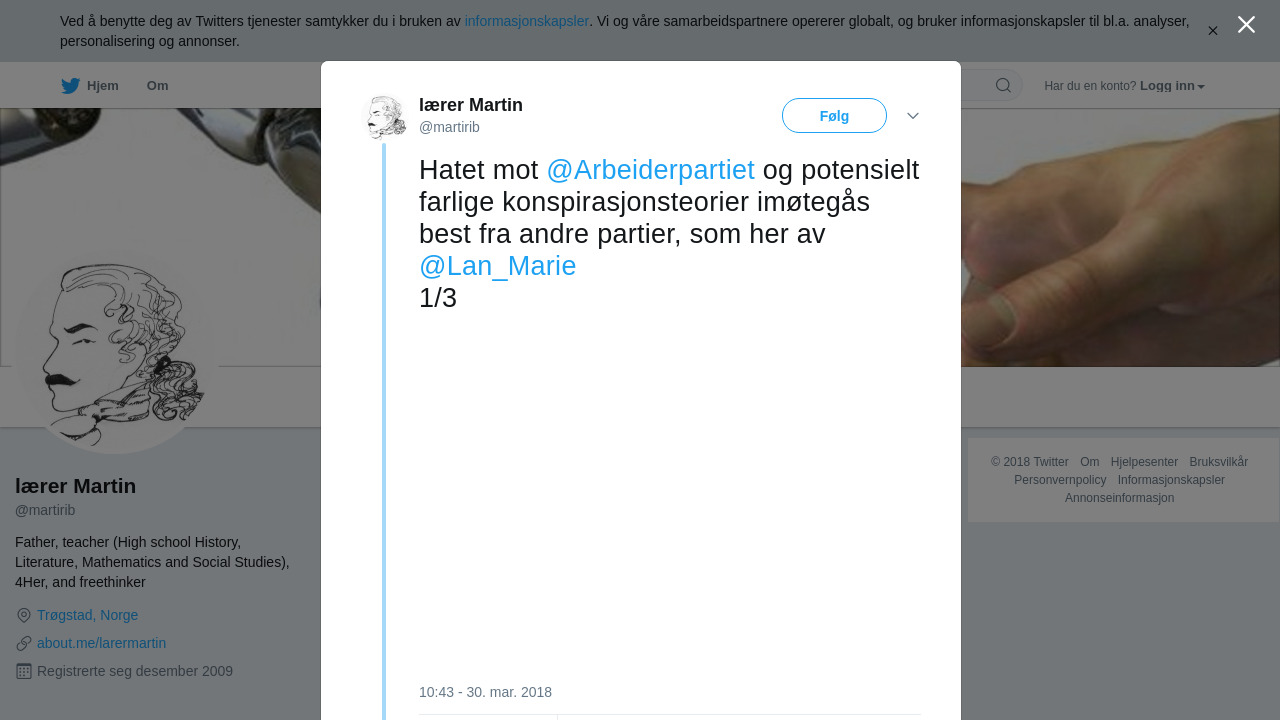
Task: Expand the Logg inn dropdown
Action: (1172, 86)
